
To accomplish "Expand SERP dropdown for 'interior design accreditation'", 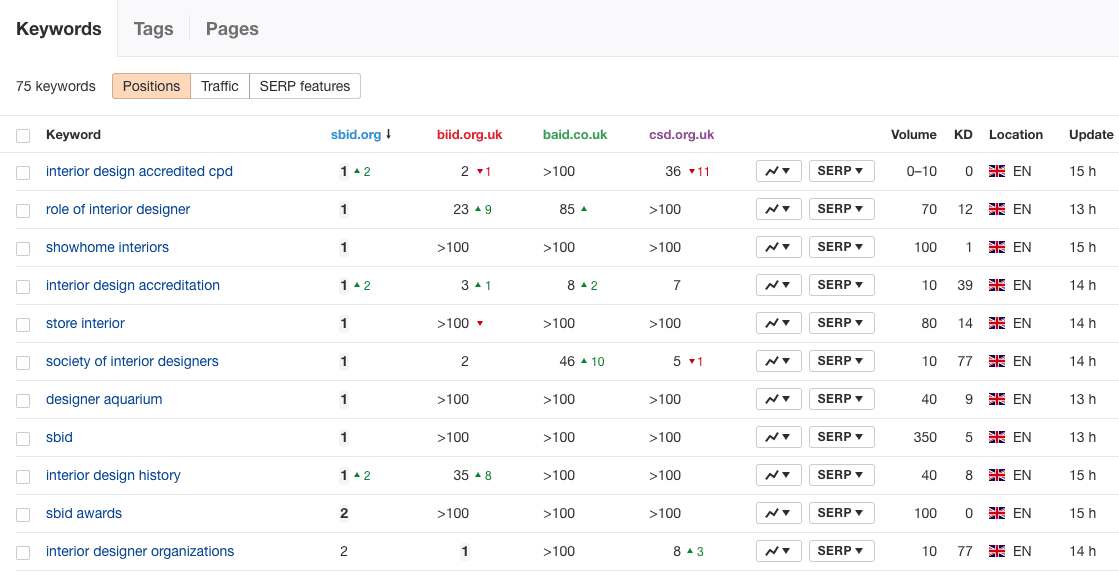I will click(x=841, y=285).
